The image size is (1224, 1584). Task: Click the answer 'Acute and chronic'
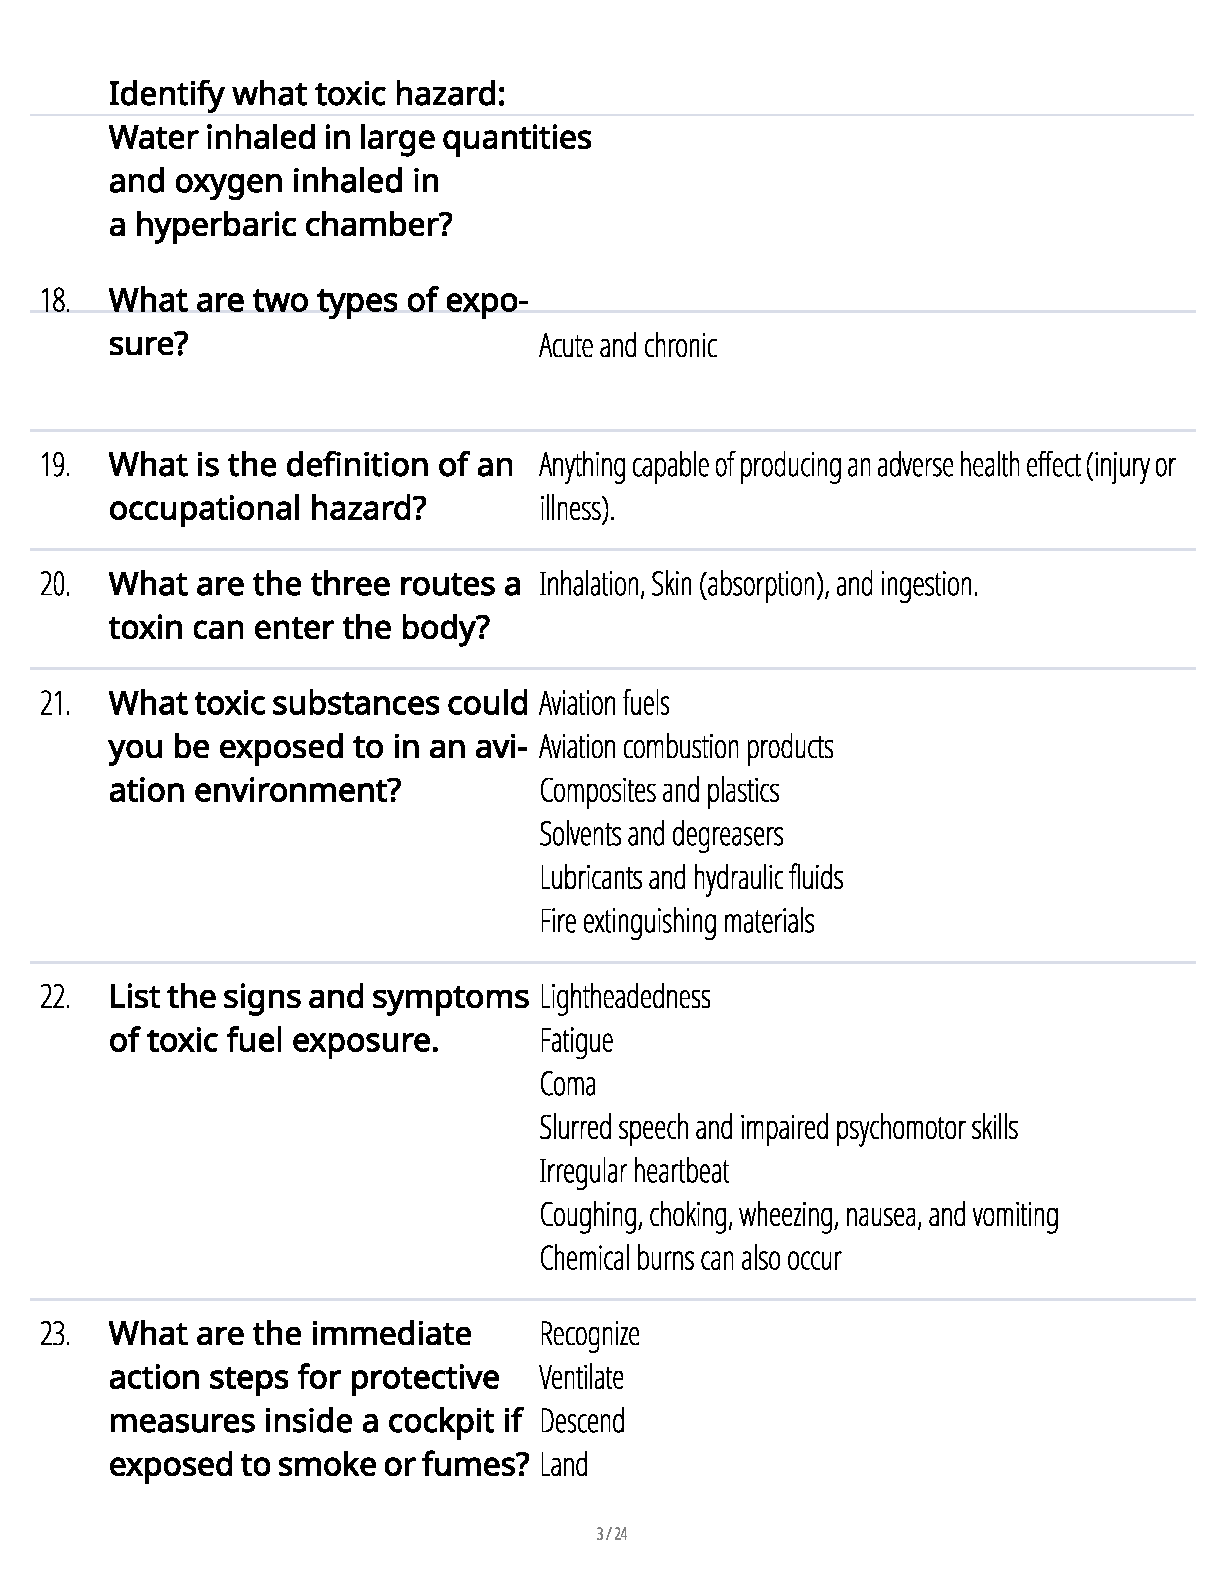pyautogui.click(x=628, y=346)
